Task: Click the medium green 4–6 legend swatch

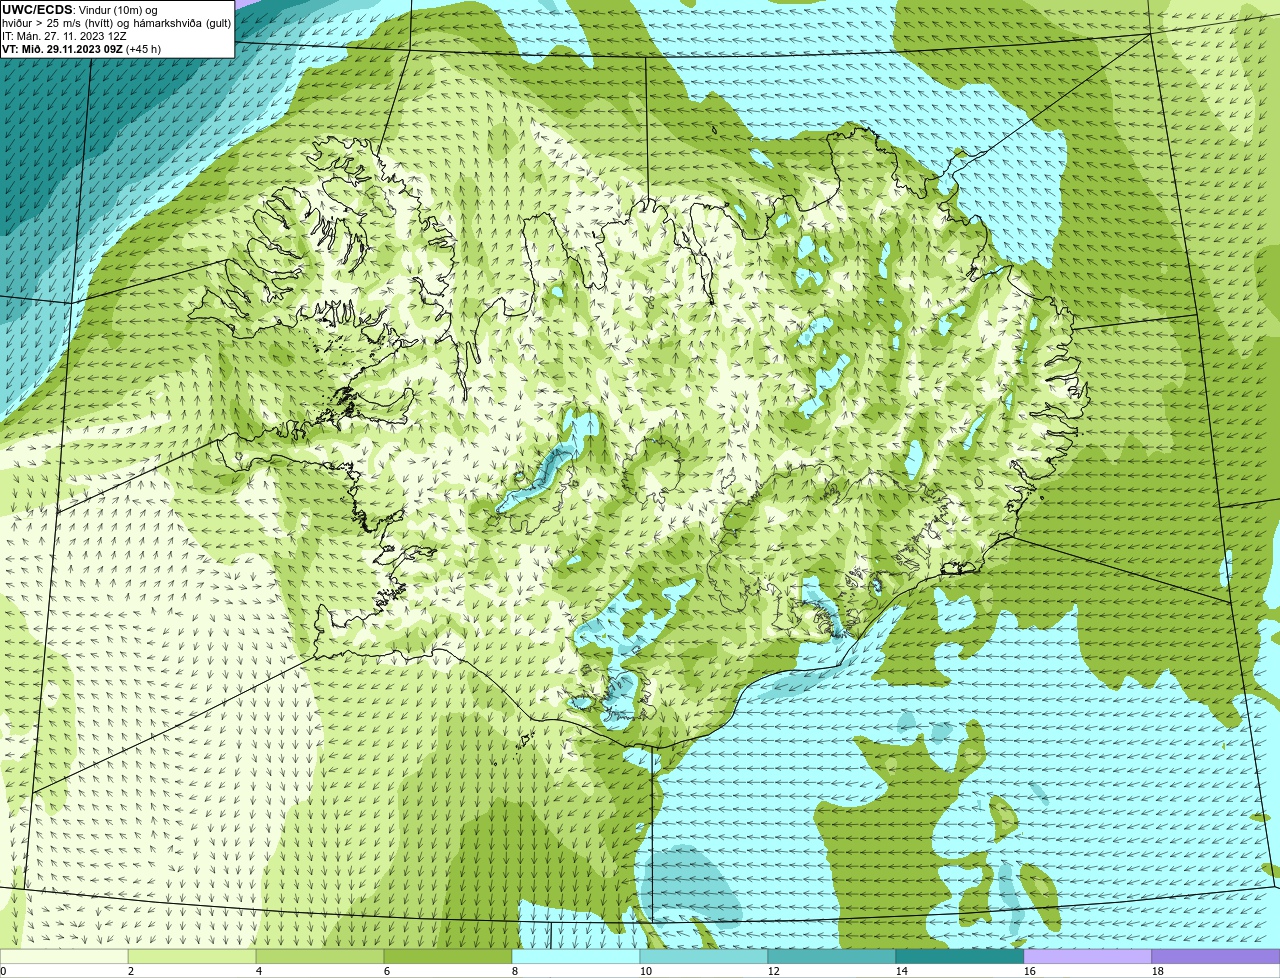Action: [321, 957]
